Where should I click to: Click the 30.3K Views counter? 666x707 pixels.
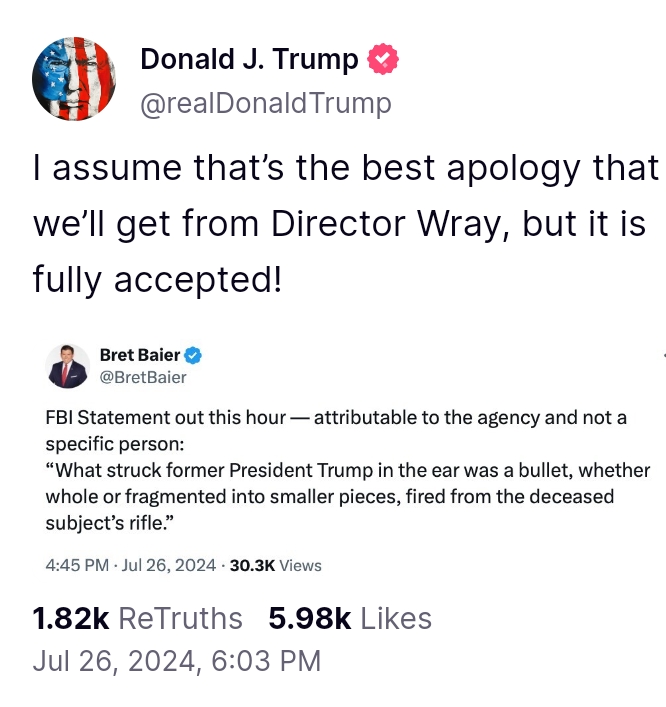tap(276, 565)
